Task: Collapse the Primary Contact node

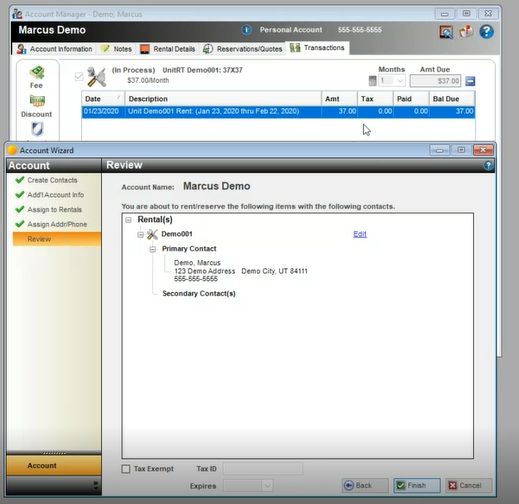Action: [x=153, y=249]
